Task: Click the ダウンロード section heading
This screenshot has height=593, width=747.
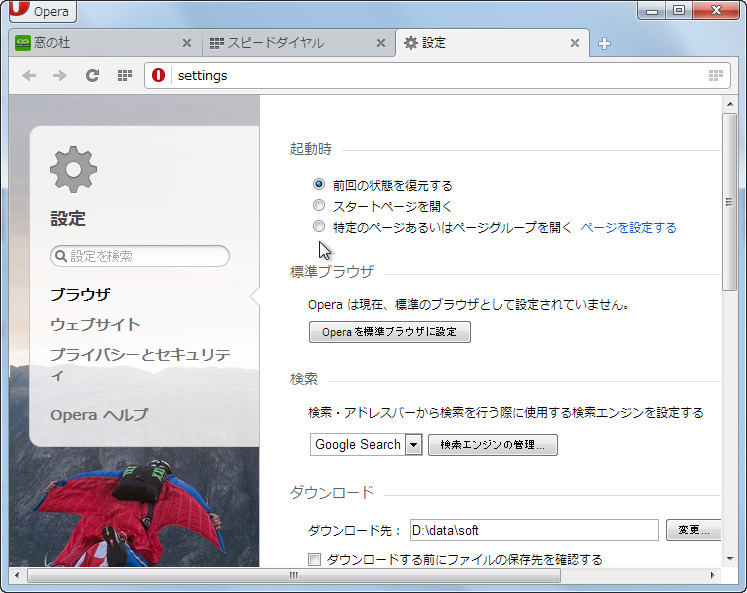Action: (x=332, y=492)
